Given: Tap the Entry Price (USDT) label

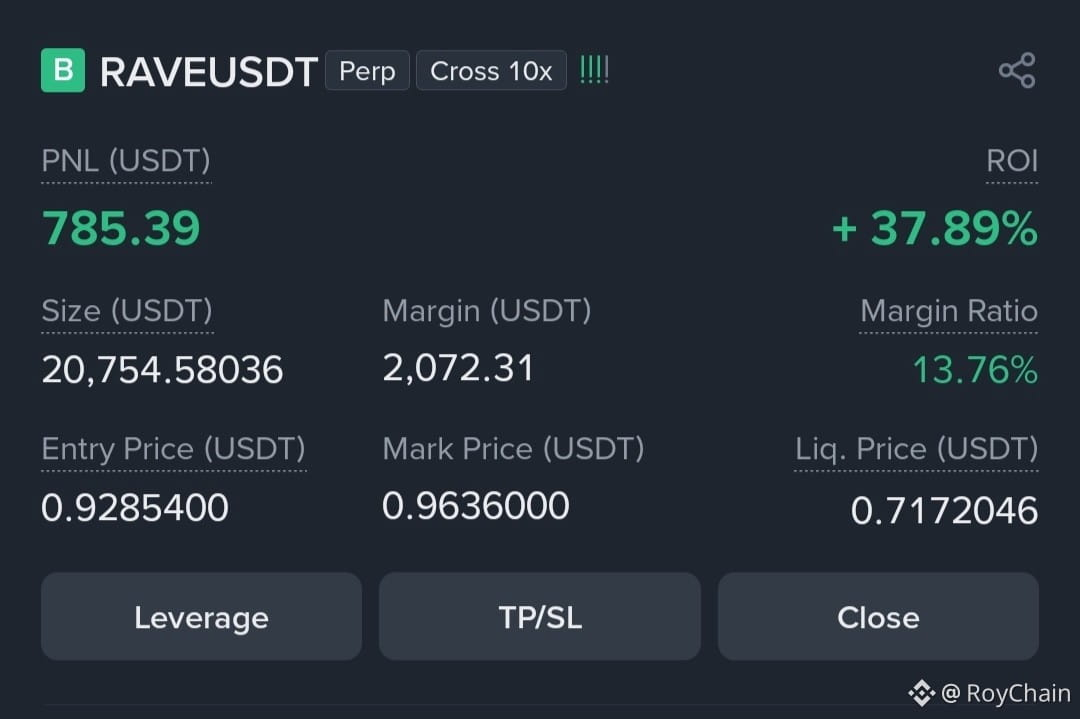Looking at the screenshot, I should [x=174, y=448].
